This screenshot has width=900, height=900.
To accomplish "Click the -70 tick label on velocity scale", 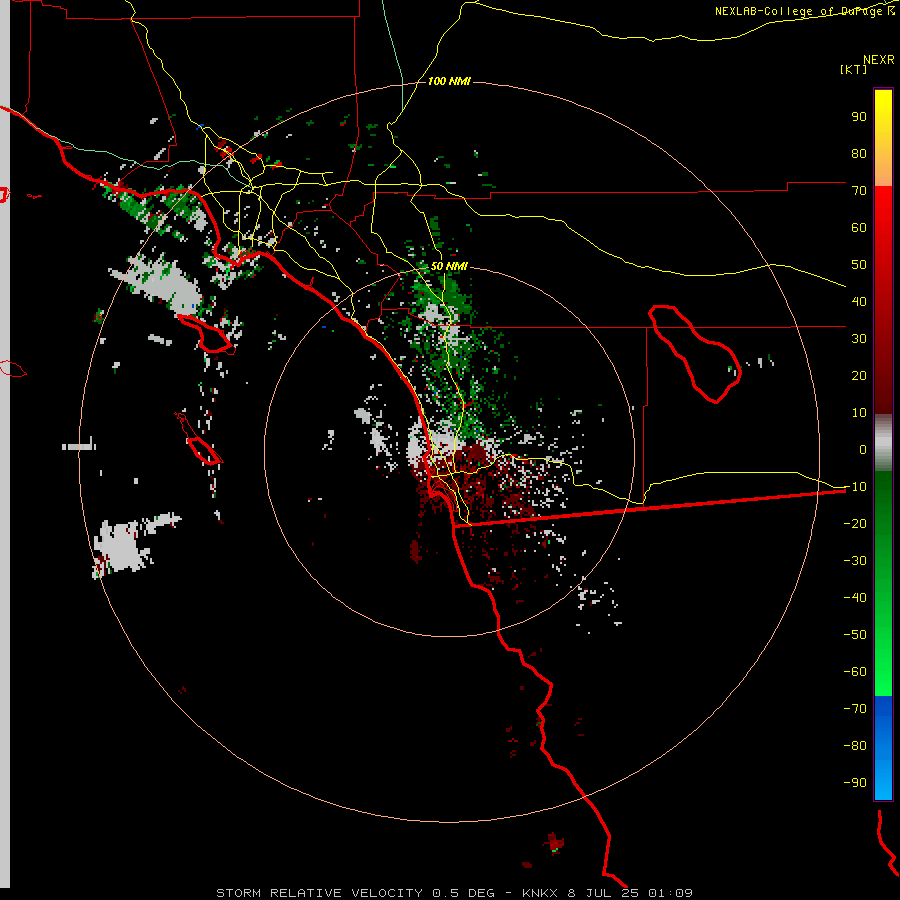I will pos(855,708).
